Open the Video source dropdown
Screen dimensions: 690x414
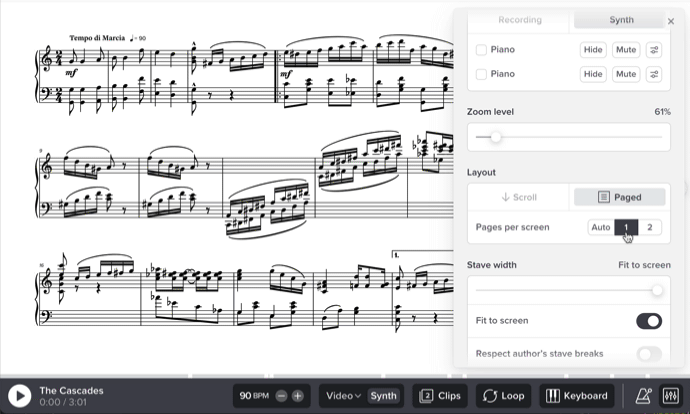coord(343,396)
